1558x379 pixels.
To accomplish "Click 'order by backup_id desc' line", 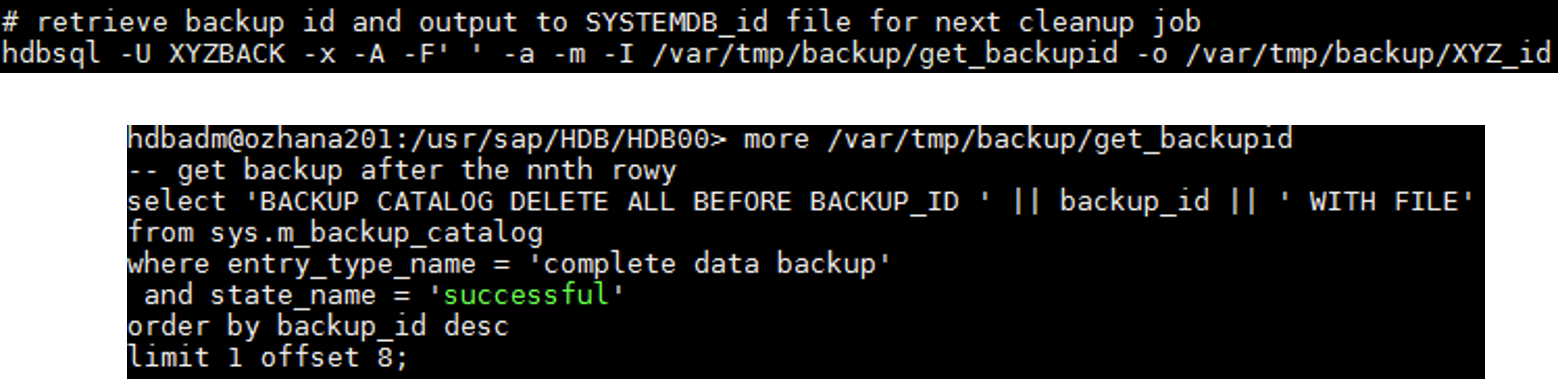I will click(x=318, y=327).
